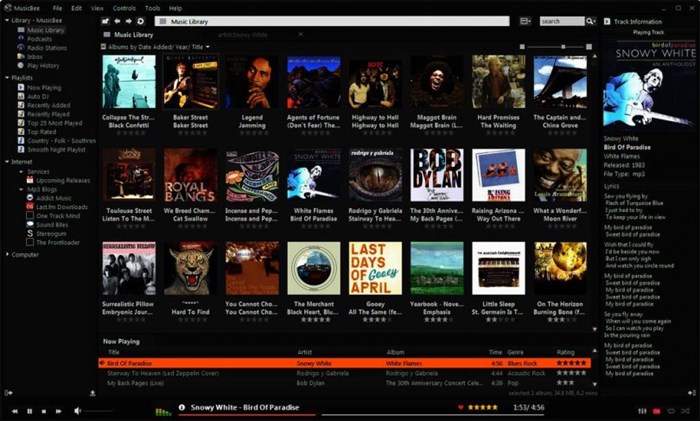Open the equalizer icon in player bar
Viewport: 700px width, 421px height.
point(642,411)
